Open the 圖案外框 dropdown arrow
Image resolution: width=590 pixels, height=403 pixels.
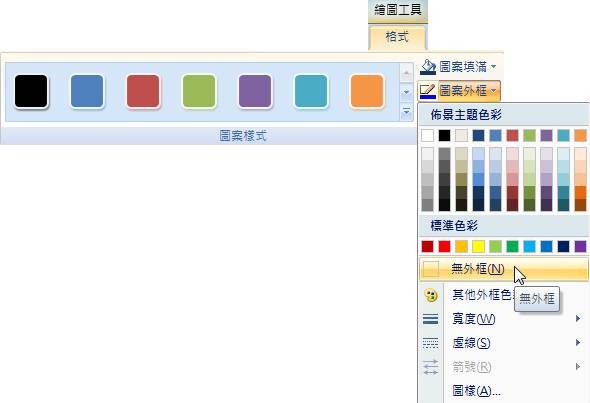[x=493, y=91]
